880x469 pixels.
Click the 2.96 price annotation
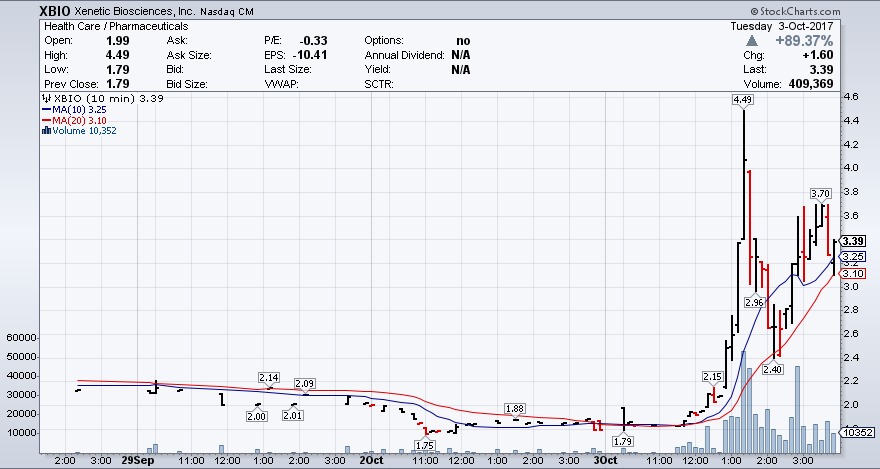coord(754,302)
